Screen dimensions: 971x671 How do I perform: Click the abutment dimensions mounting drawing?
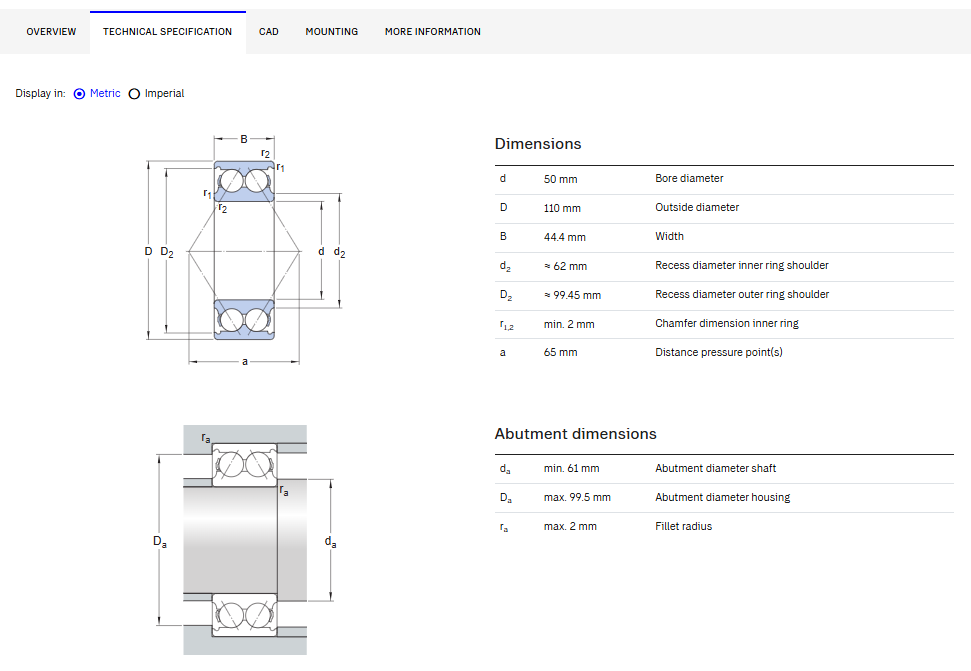[x=245, y=540]
